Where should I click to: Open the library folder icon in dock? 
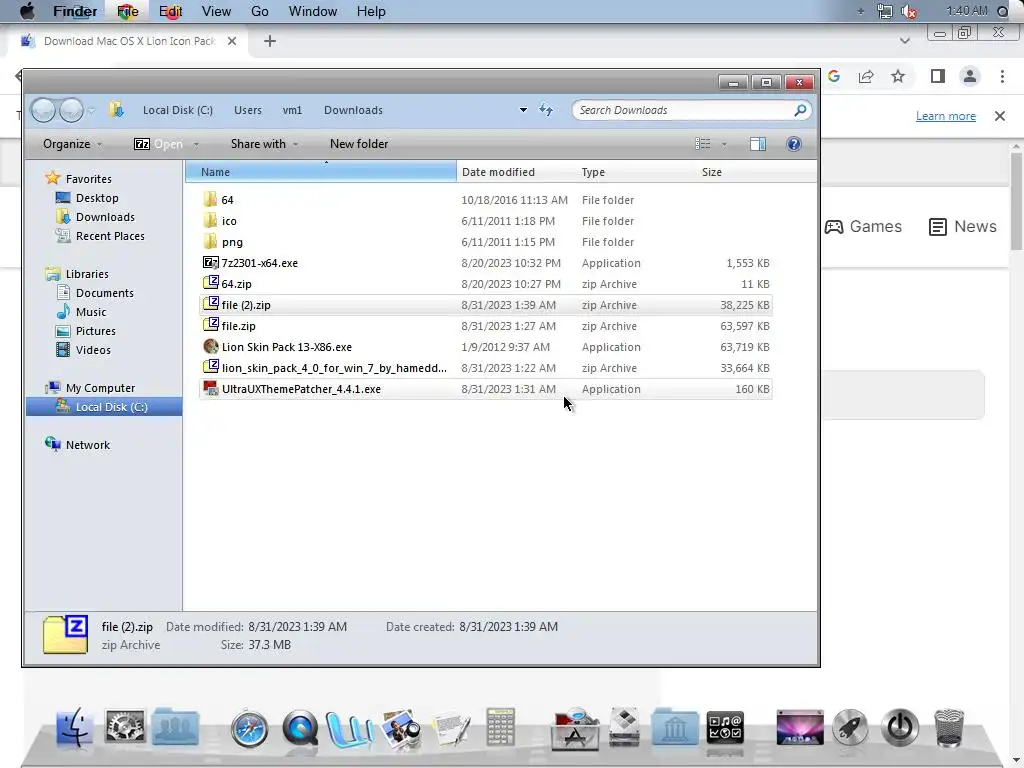675,726
